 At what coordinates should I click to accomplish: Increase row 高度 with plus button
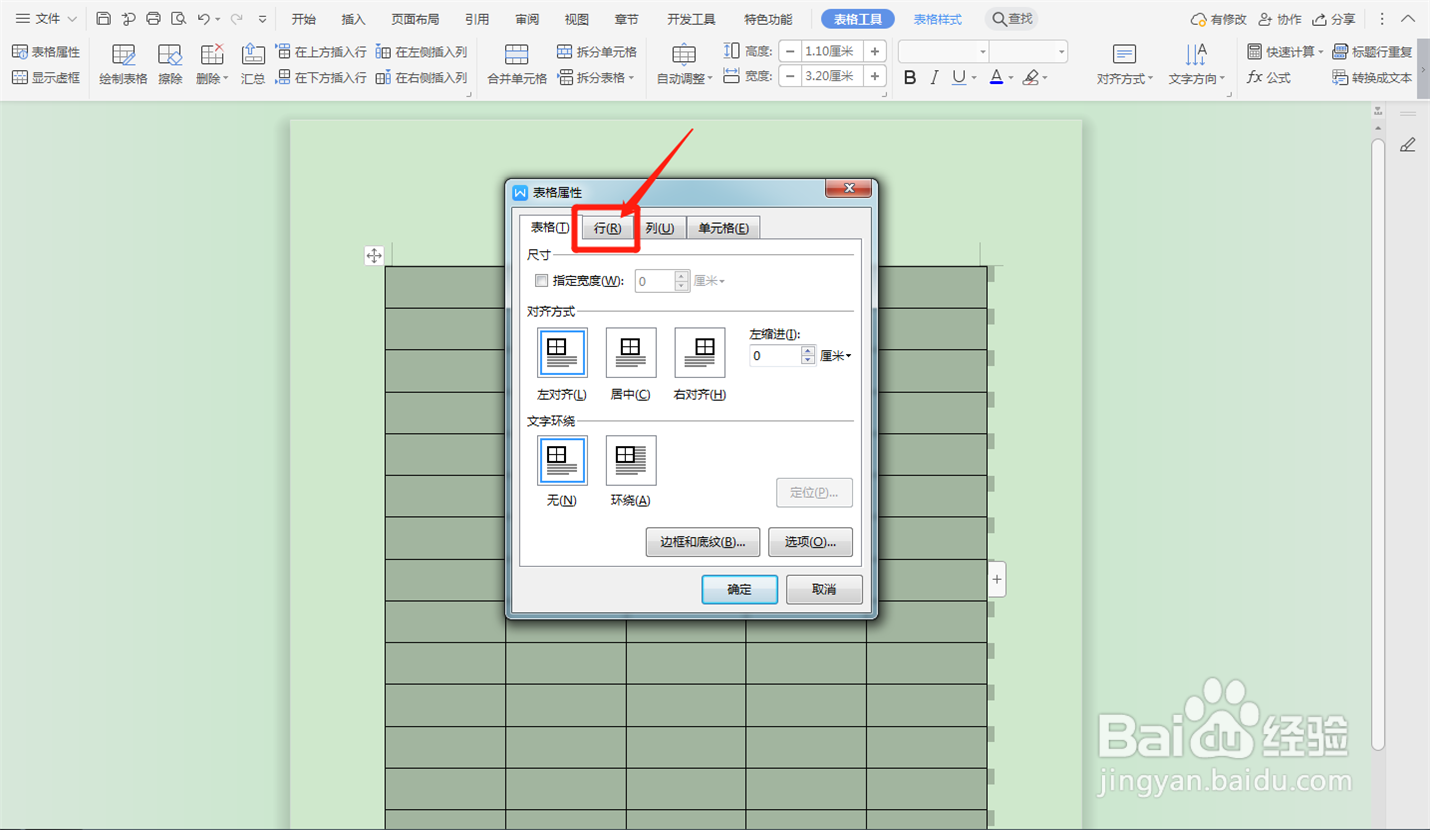coord(875,51)
